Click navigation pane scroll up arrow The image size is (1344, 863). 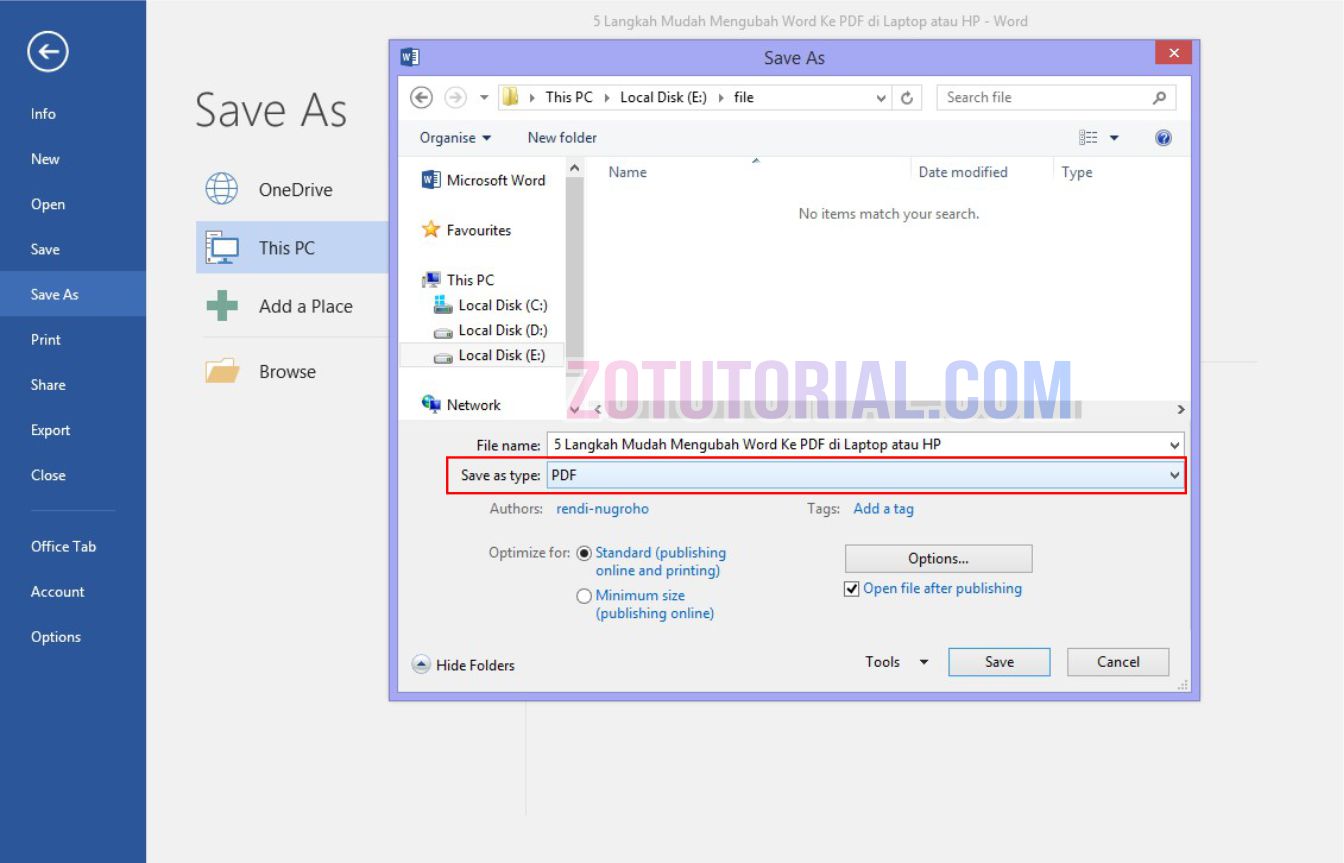pos(574,168)
